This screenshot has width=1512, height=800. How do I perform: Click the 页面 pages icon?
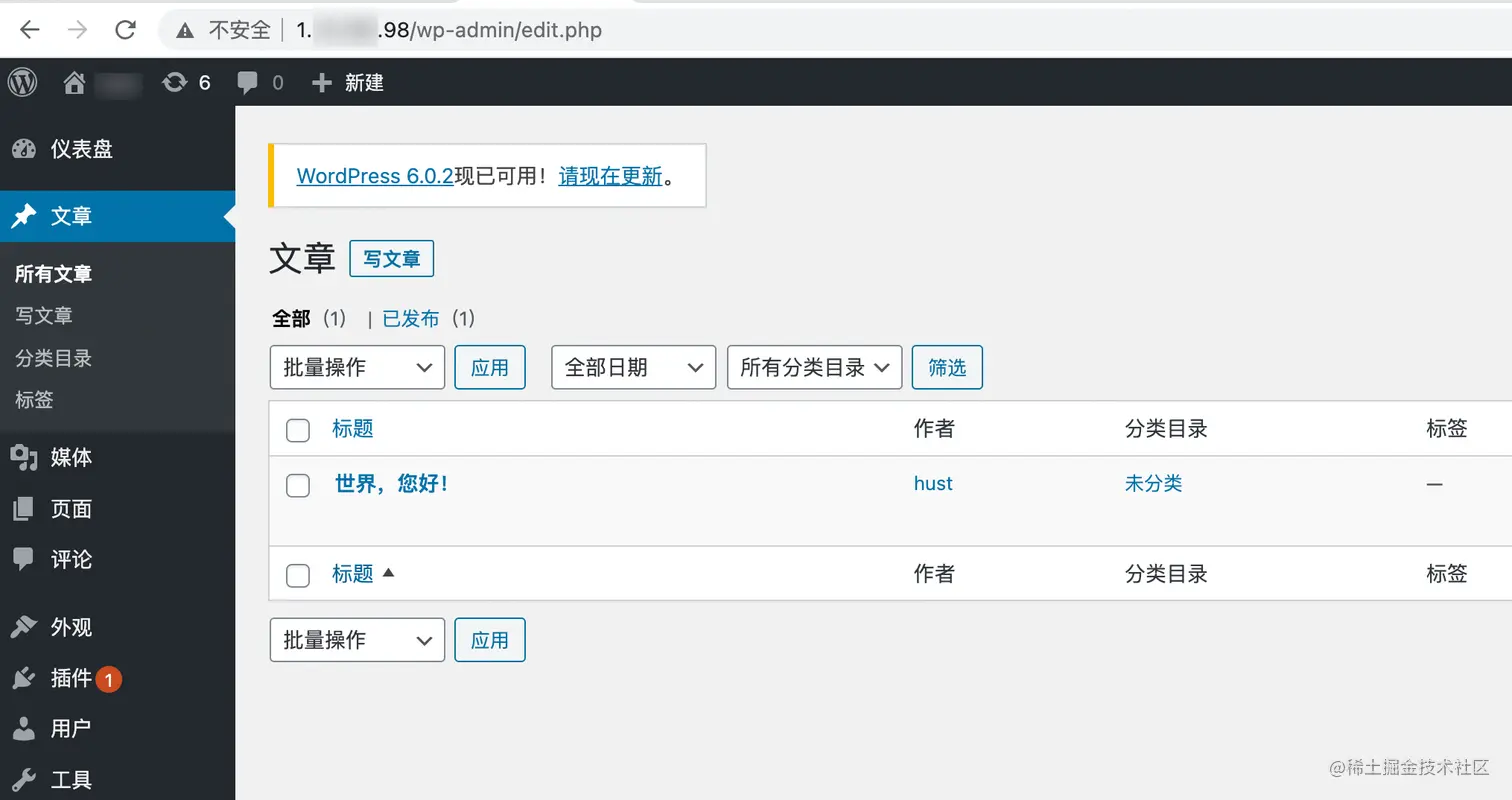(24, 509)
